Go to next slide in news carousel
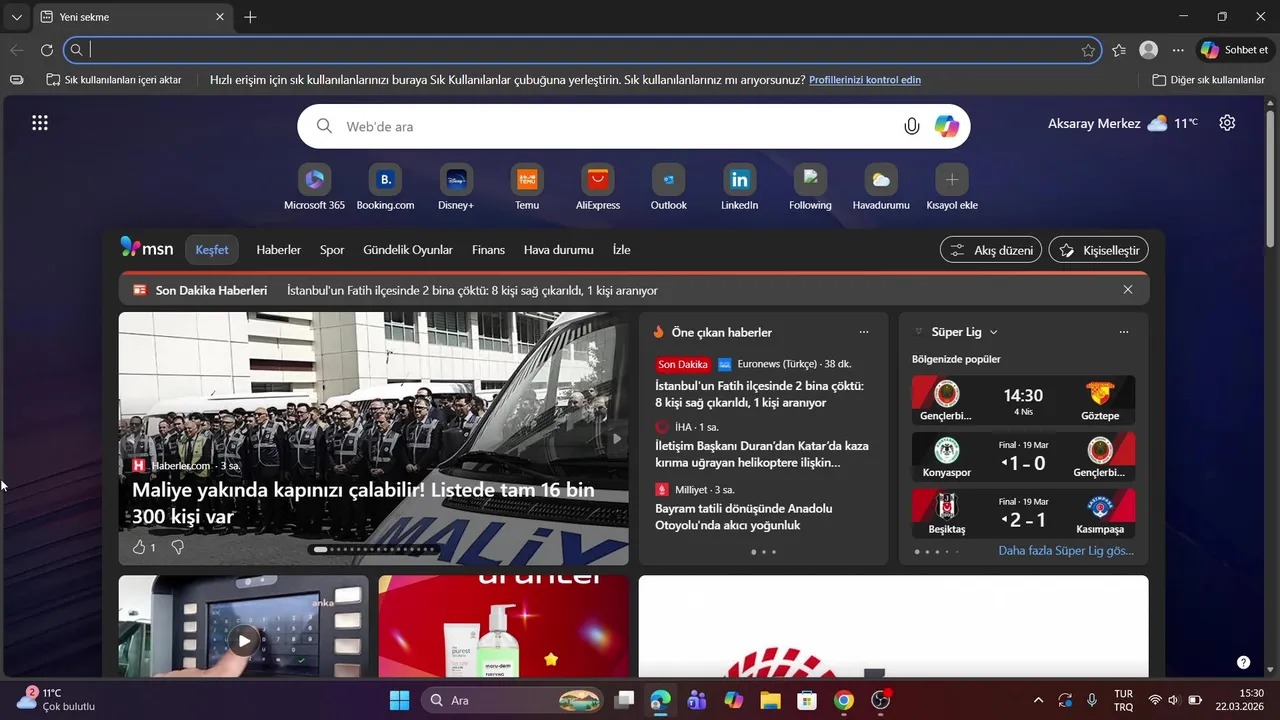This screenshot has height=720, width=1280. pyautogui.click(x=617, y=438)
